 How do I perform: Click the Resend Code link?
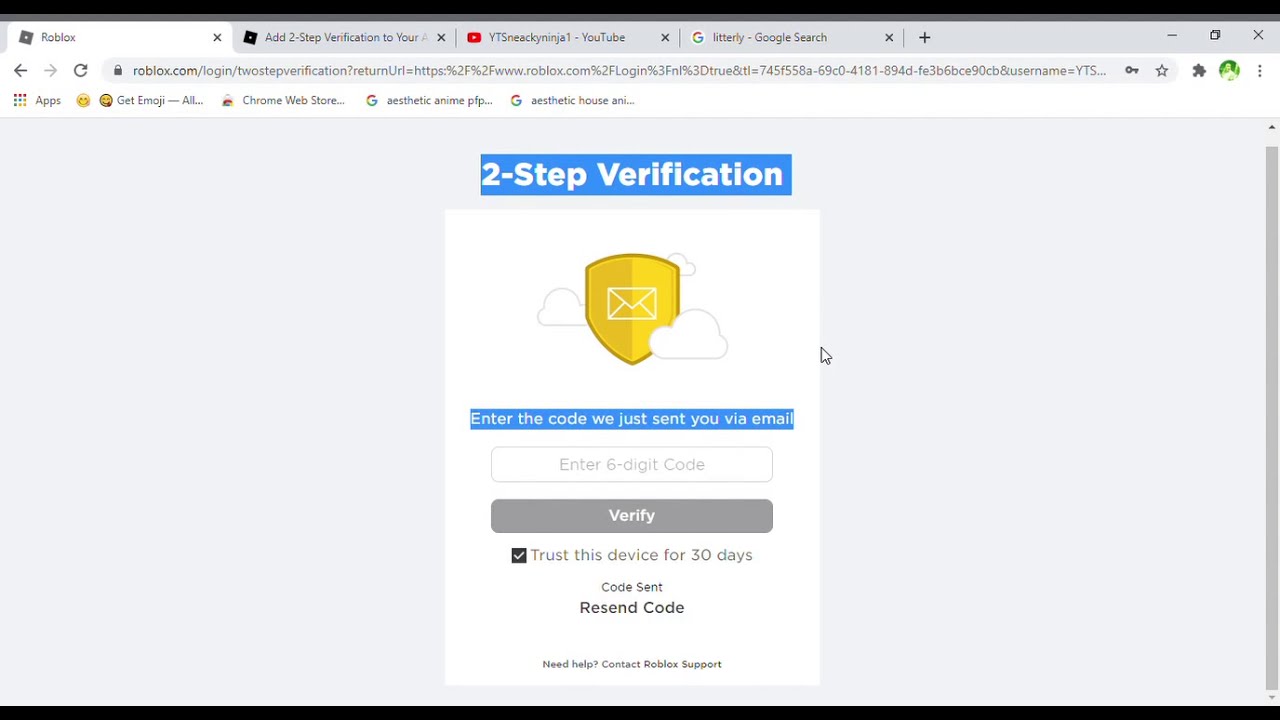click(632, 608)
